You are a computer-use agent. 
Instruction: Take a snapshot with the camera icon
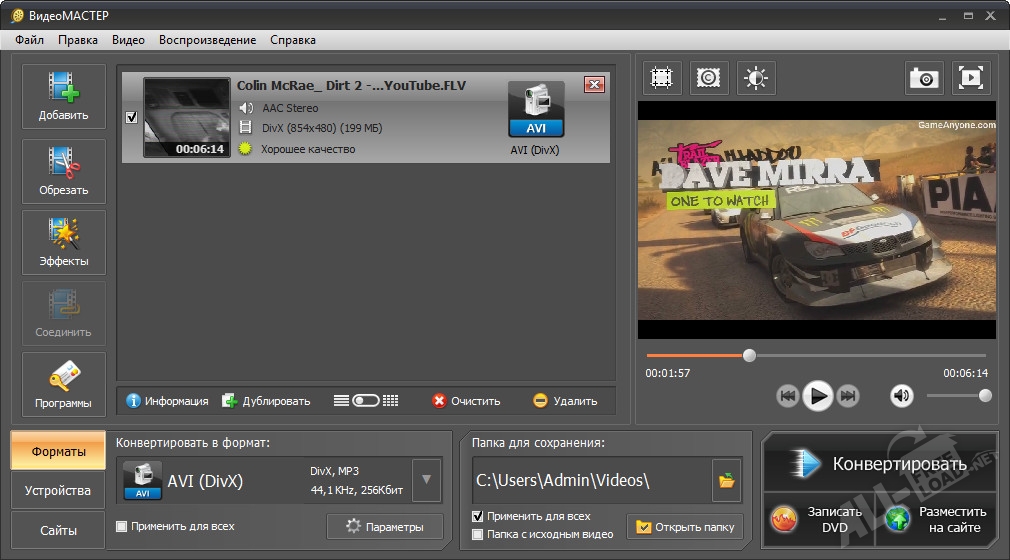tap(923, 78)
